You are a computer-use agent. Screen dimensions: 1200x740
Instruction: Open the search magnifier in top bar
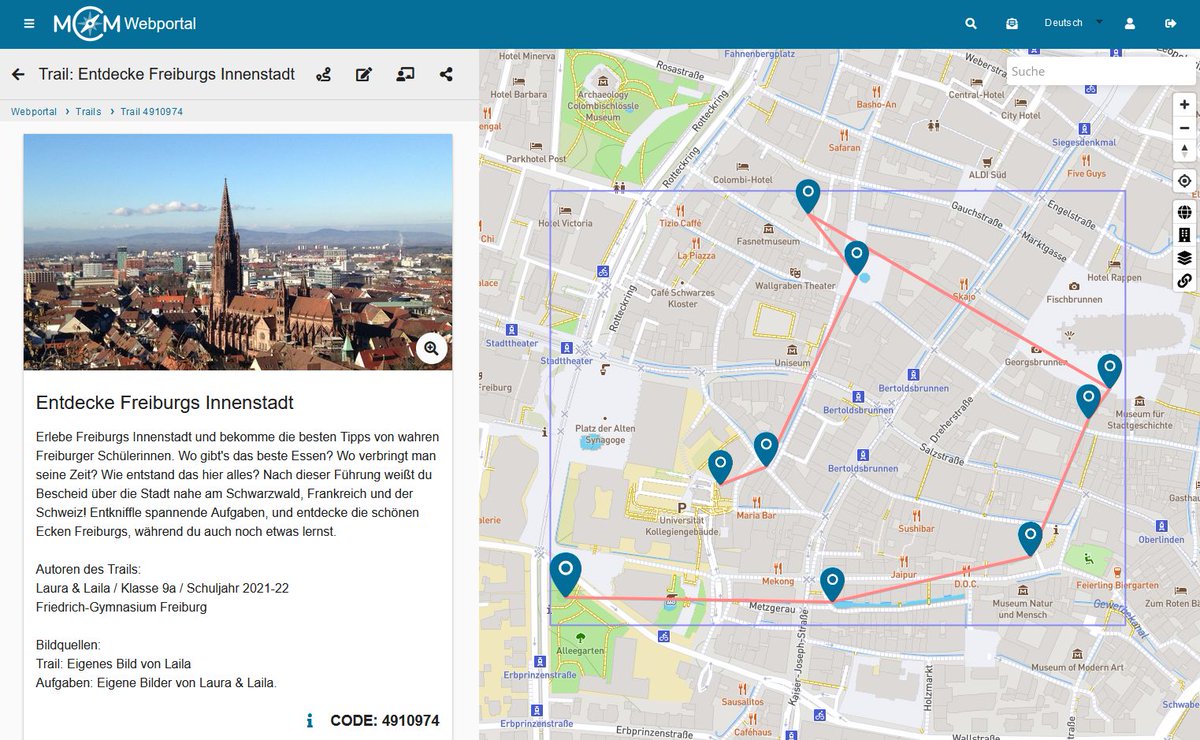[970, 24]
